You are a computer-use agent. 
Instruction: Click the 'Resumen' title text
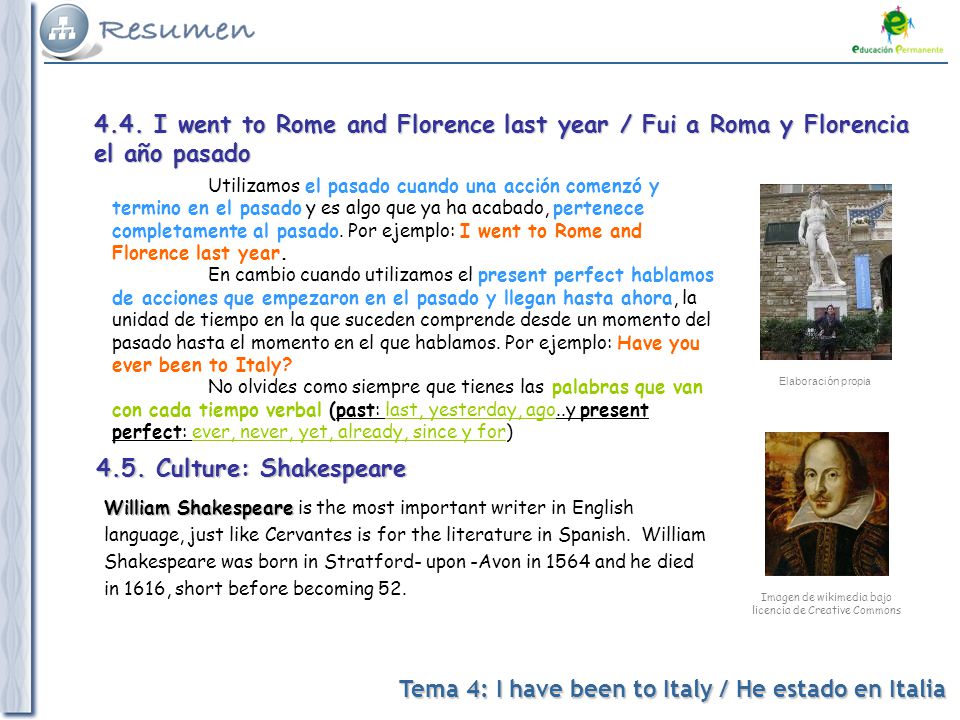176,29
